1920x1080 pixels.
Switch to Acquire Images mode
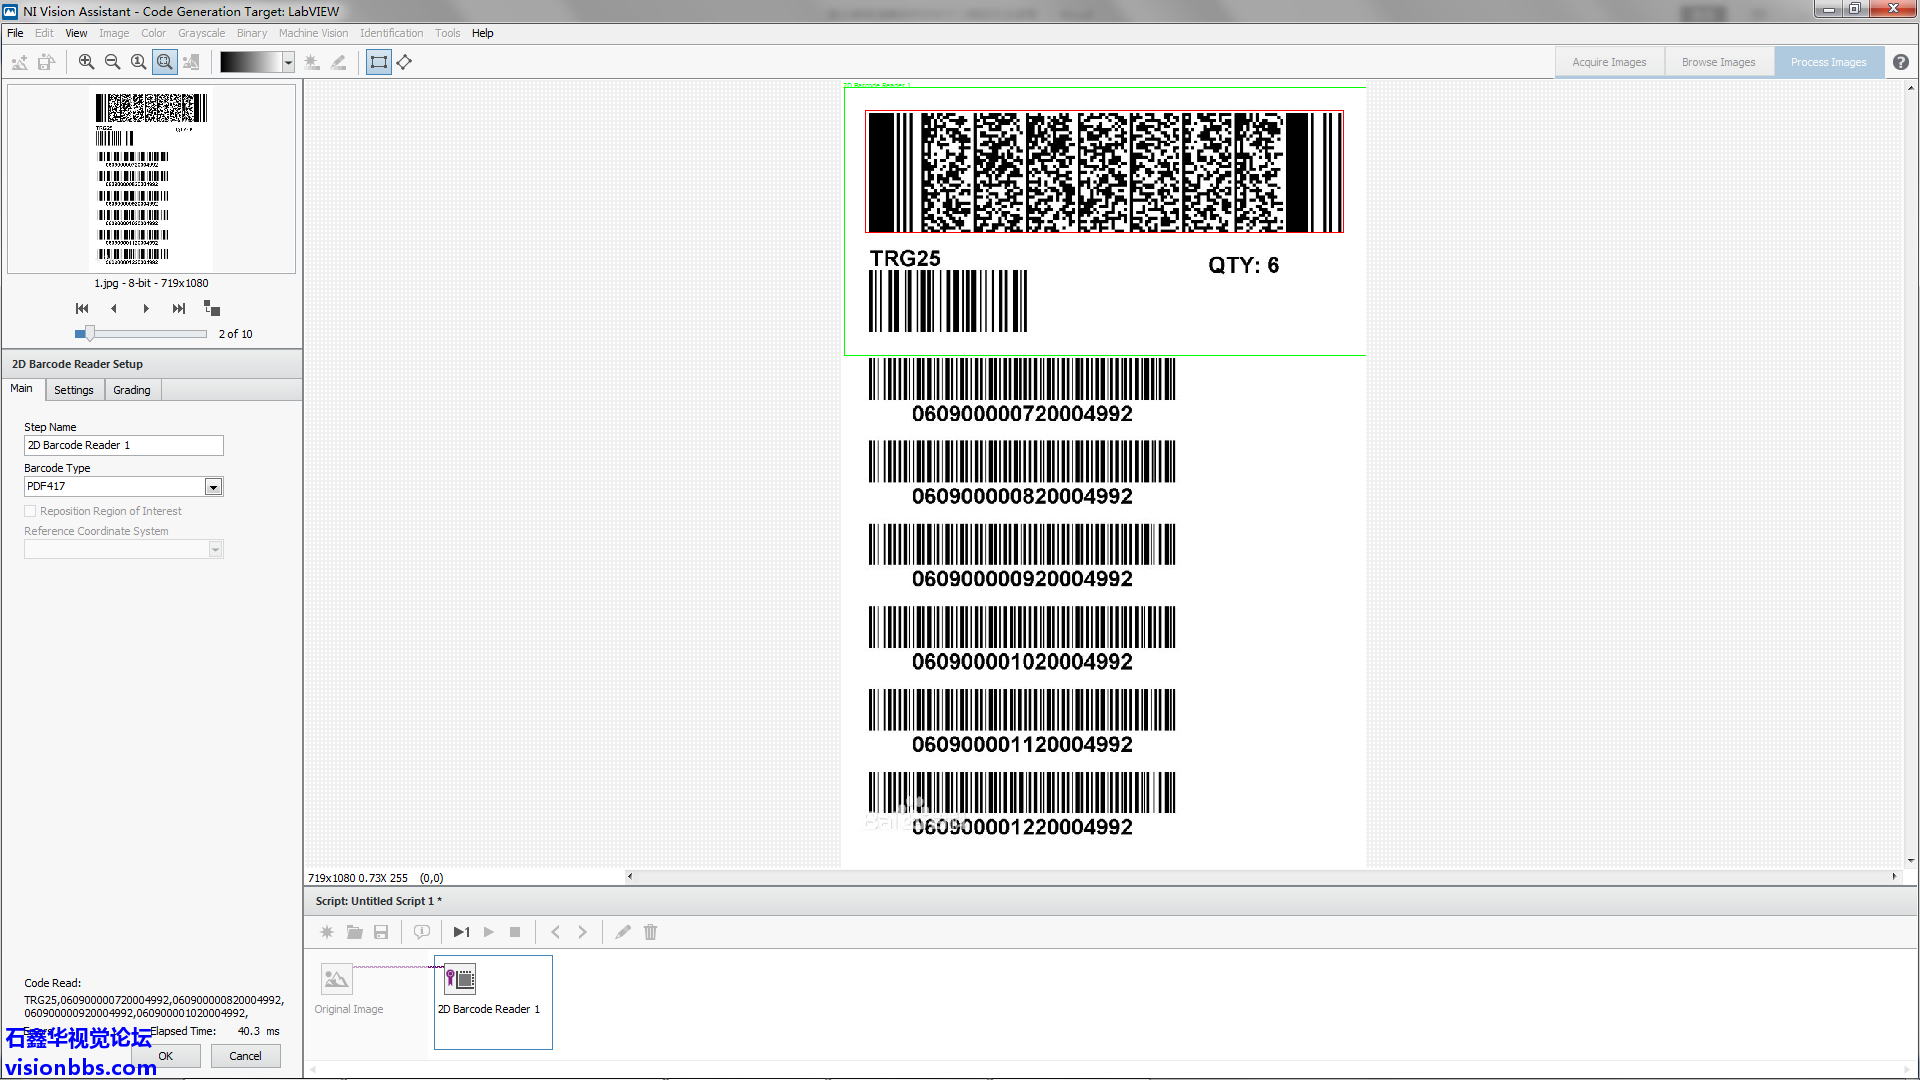[x=1609, y=62]
